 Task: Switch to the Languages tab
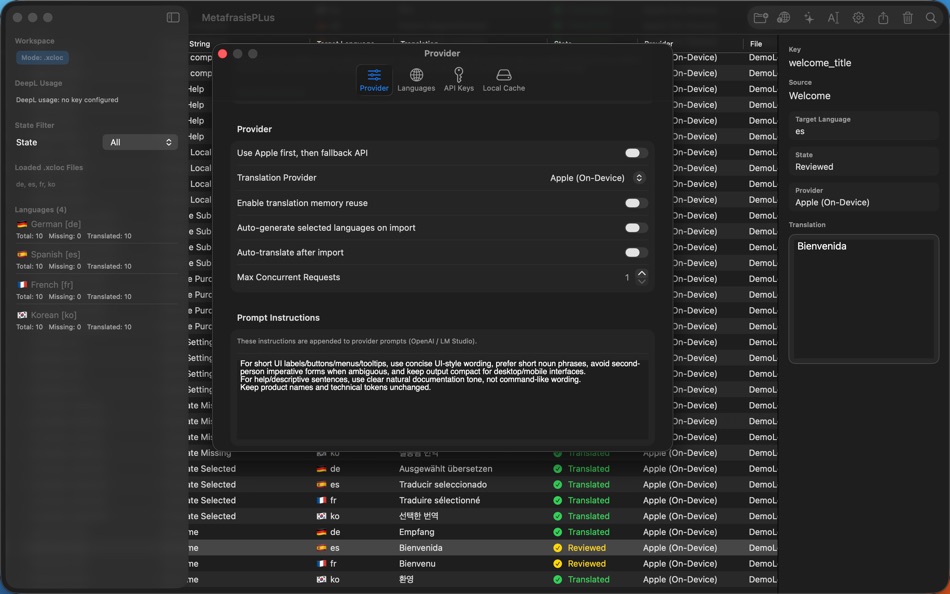pos(416,79)
